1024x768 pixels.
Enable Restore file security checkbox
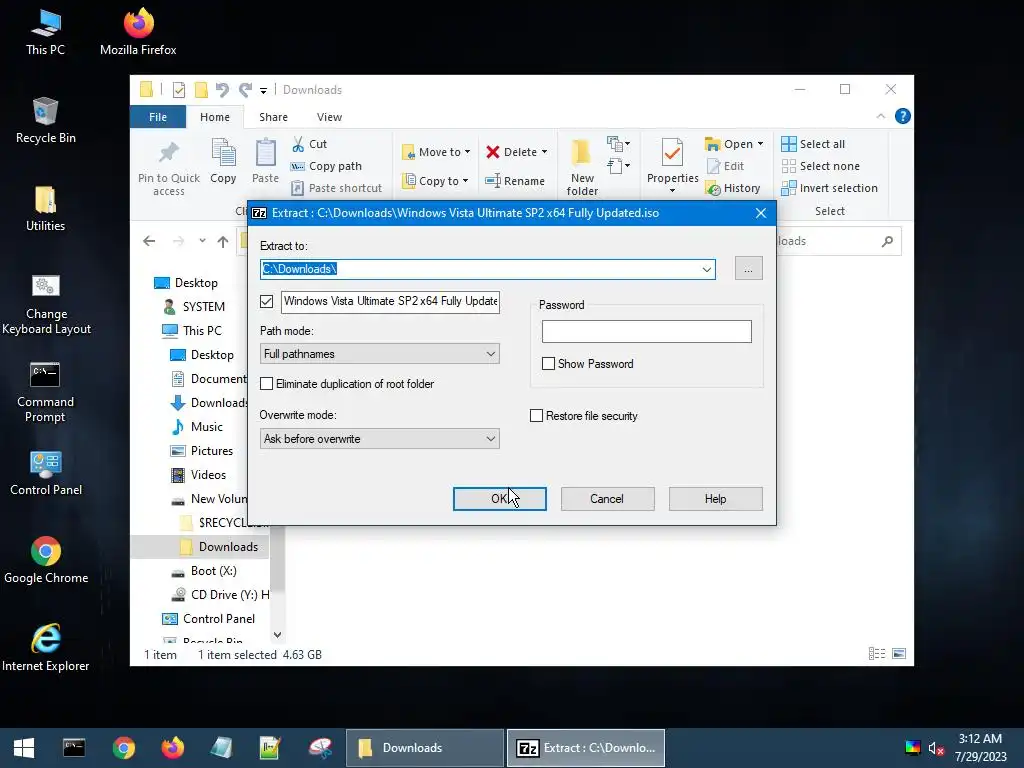pyautogui.click(x=536, y=416)
